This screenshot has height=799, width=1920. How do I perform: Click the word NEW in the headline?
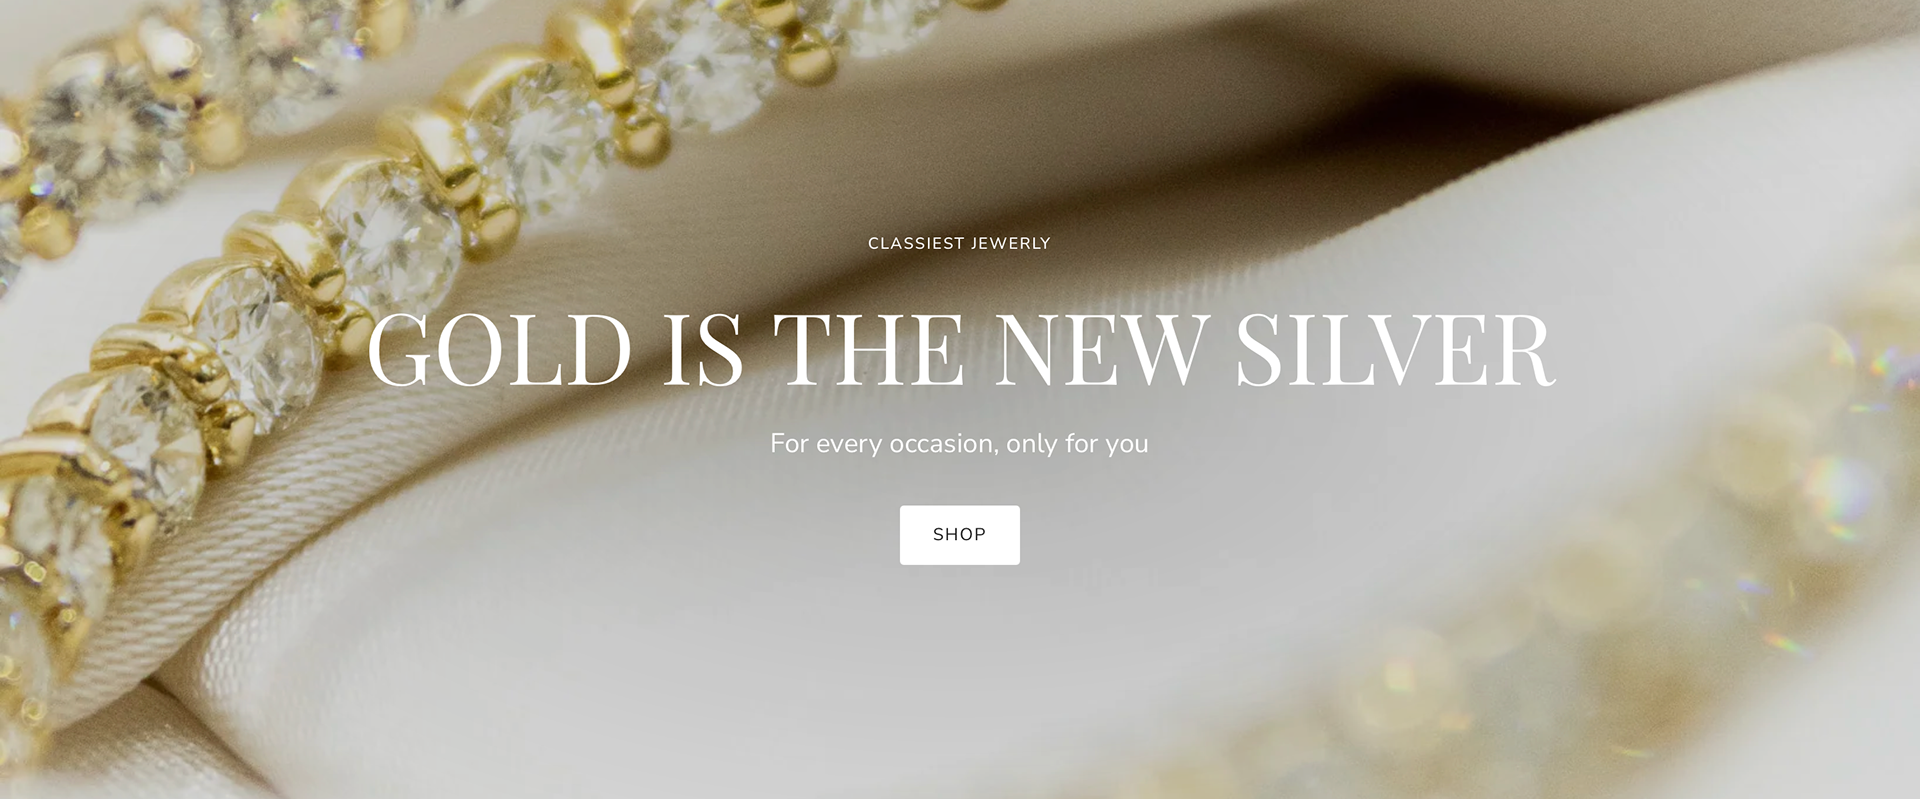pos(1101,349)
